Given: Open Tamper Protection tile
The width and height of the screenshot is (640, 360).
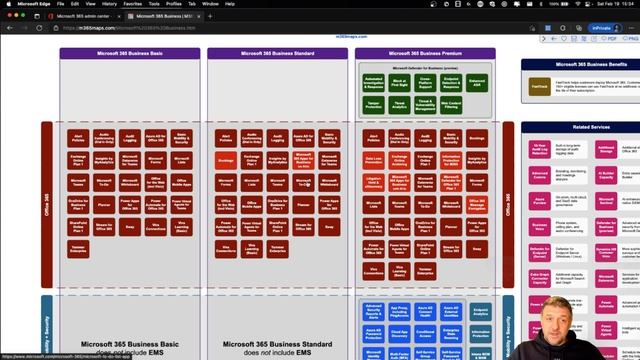Looking at the screenshot, I should tap(373, 105).
